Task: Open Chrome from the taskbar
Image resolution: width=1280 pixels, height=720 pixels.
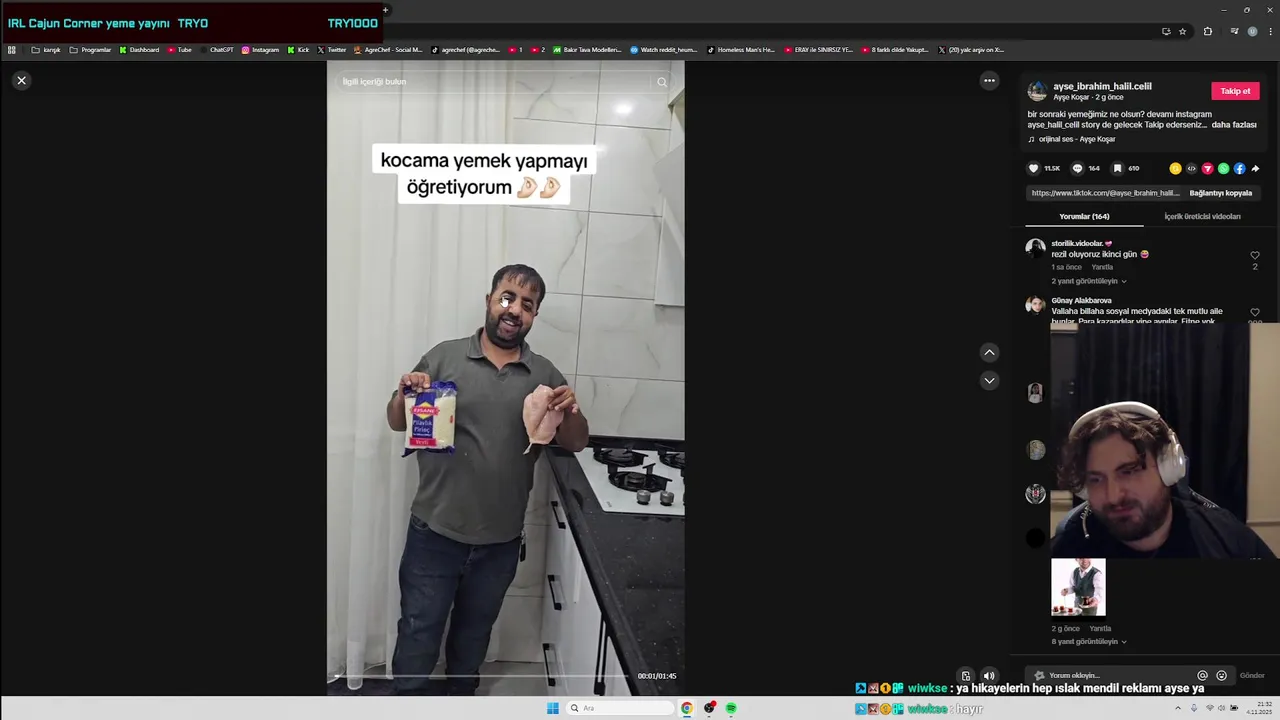Action: coord(687,708)
